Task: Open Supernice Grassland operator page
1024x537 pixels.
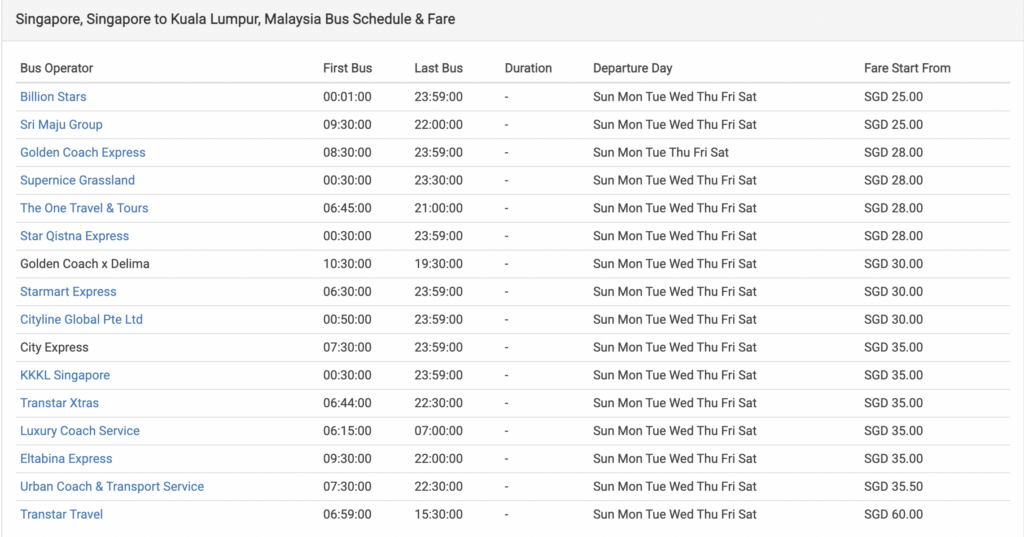Action: [77, 180]
